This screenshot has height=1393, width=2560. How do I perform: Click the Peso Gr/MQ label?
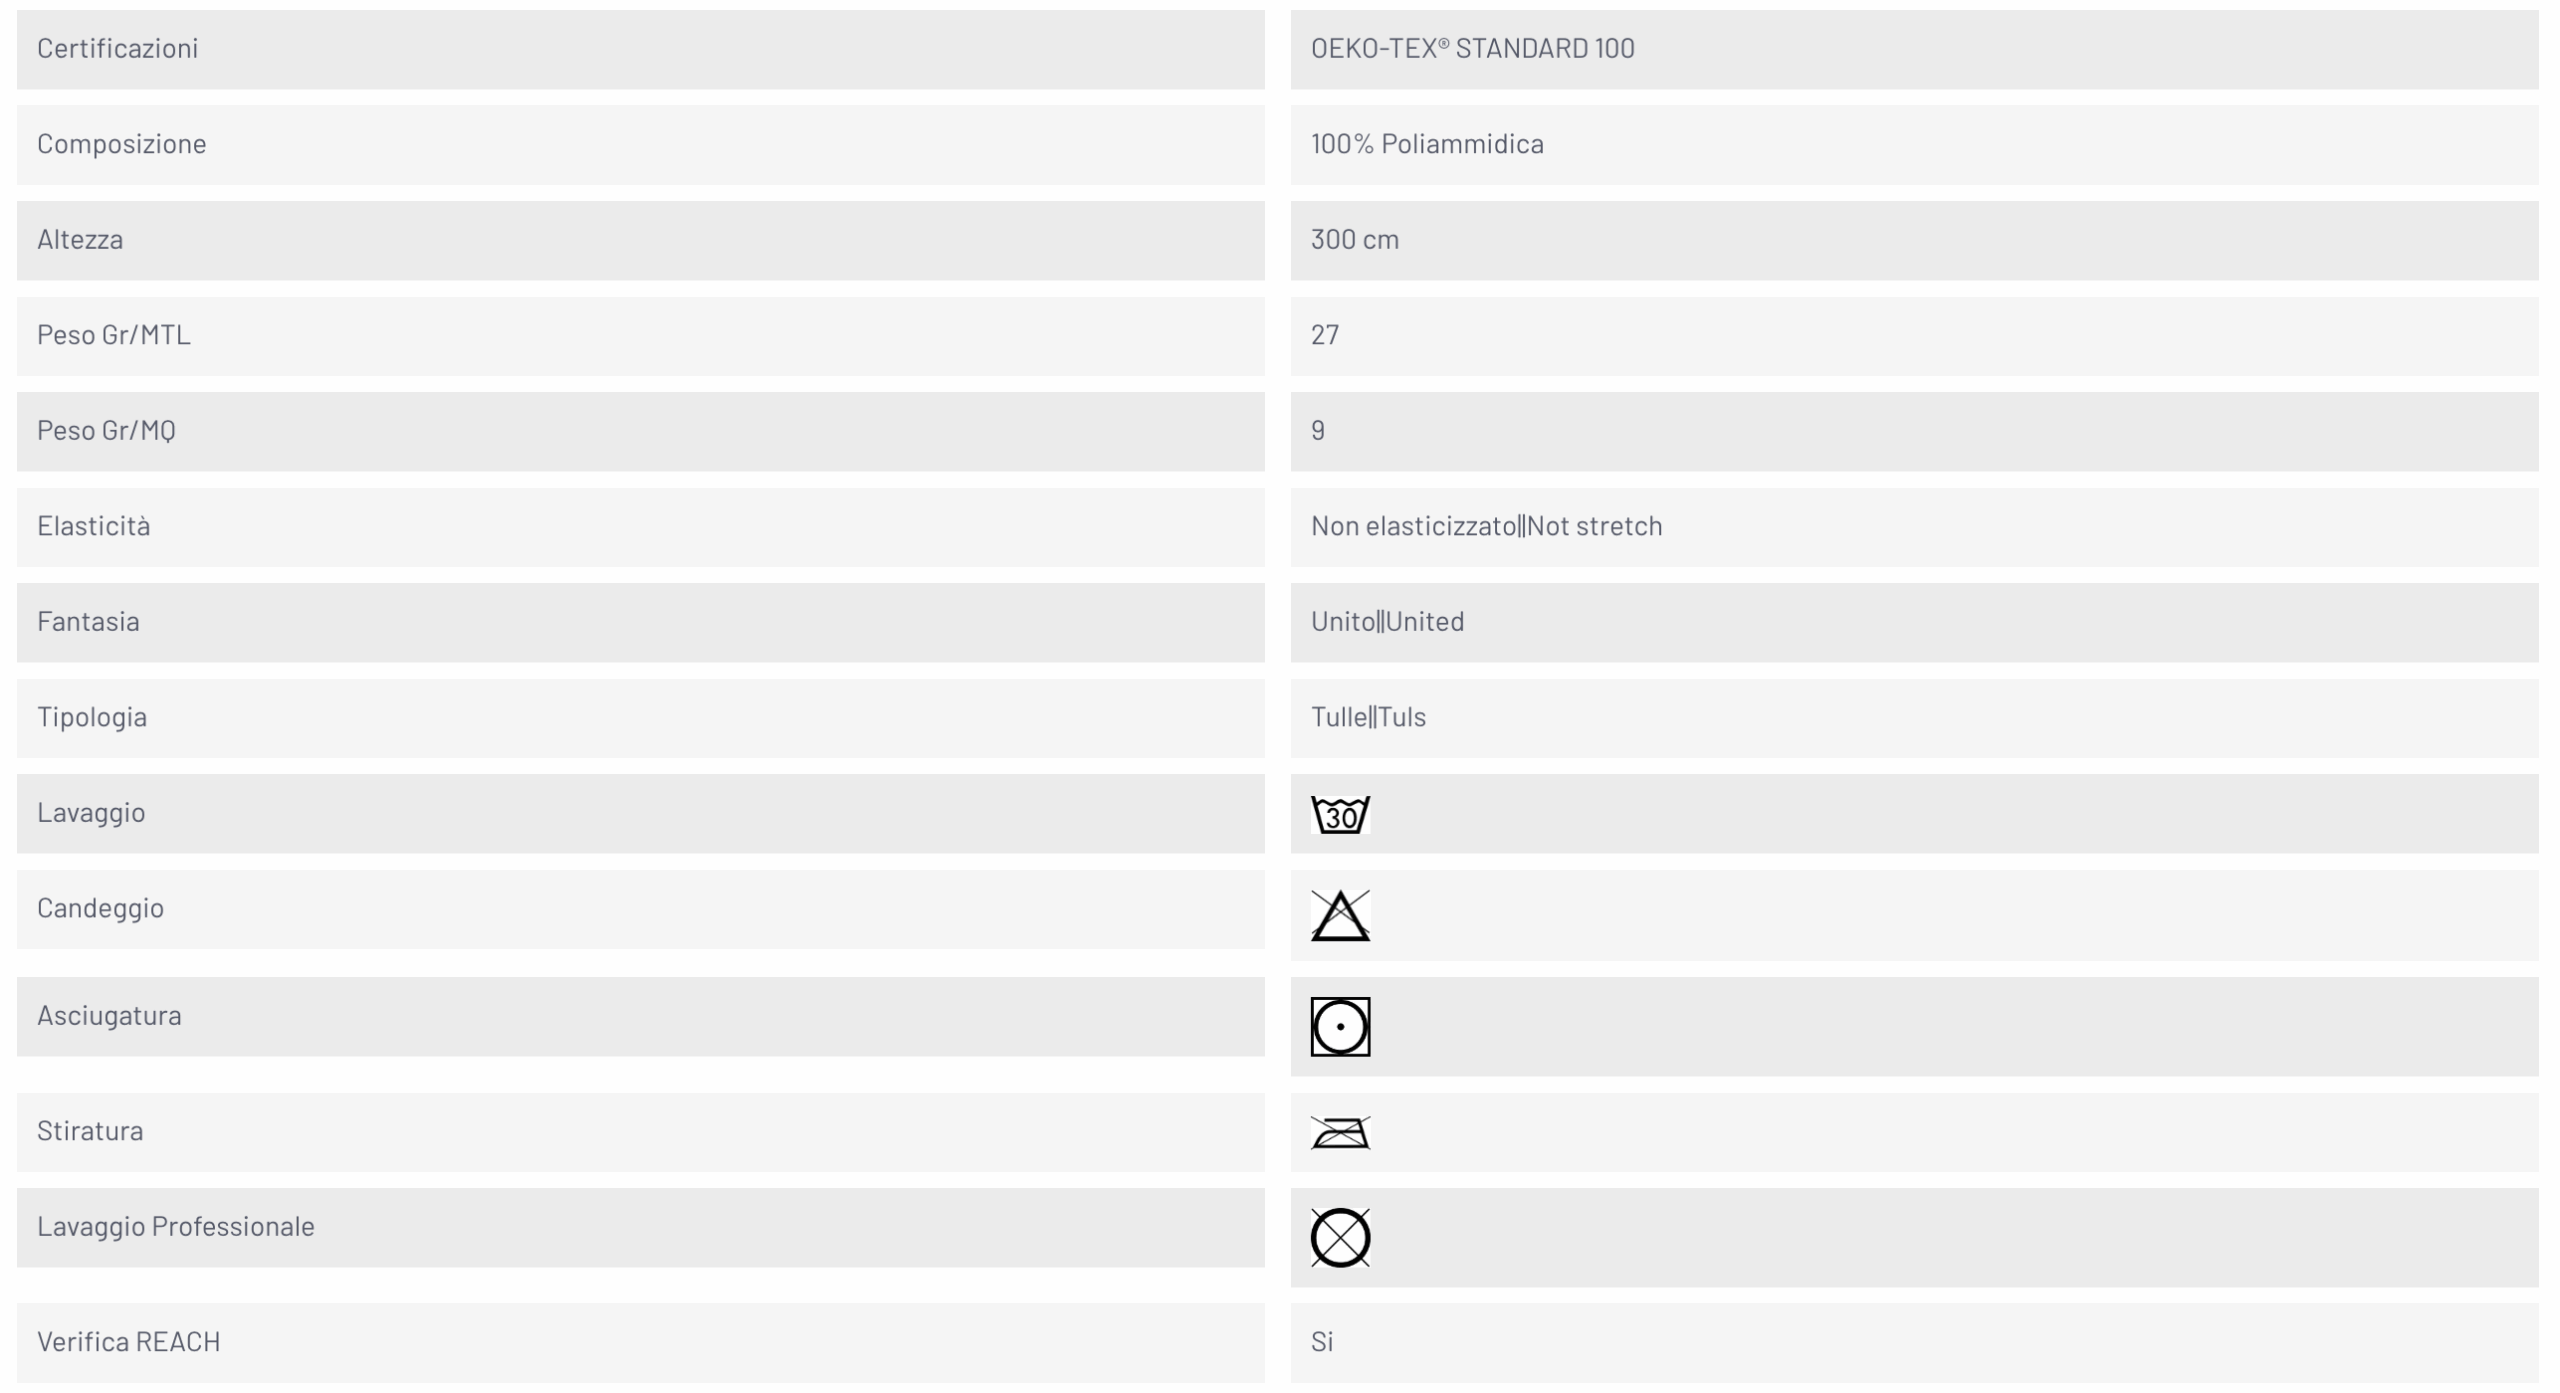tap(106, 430)
